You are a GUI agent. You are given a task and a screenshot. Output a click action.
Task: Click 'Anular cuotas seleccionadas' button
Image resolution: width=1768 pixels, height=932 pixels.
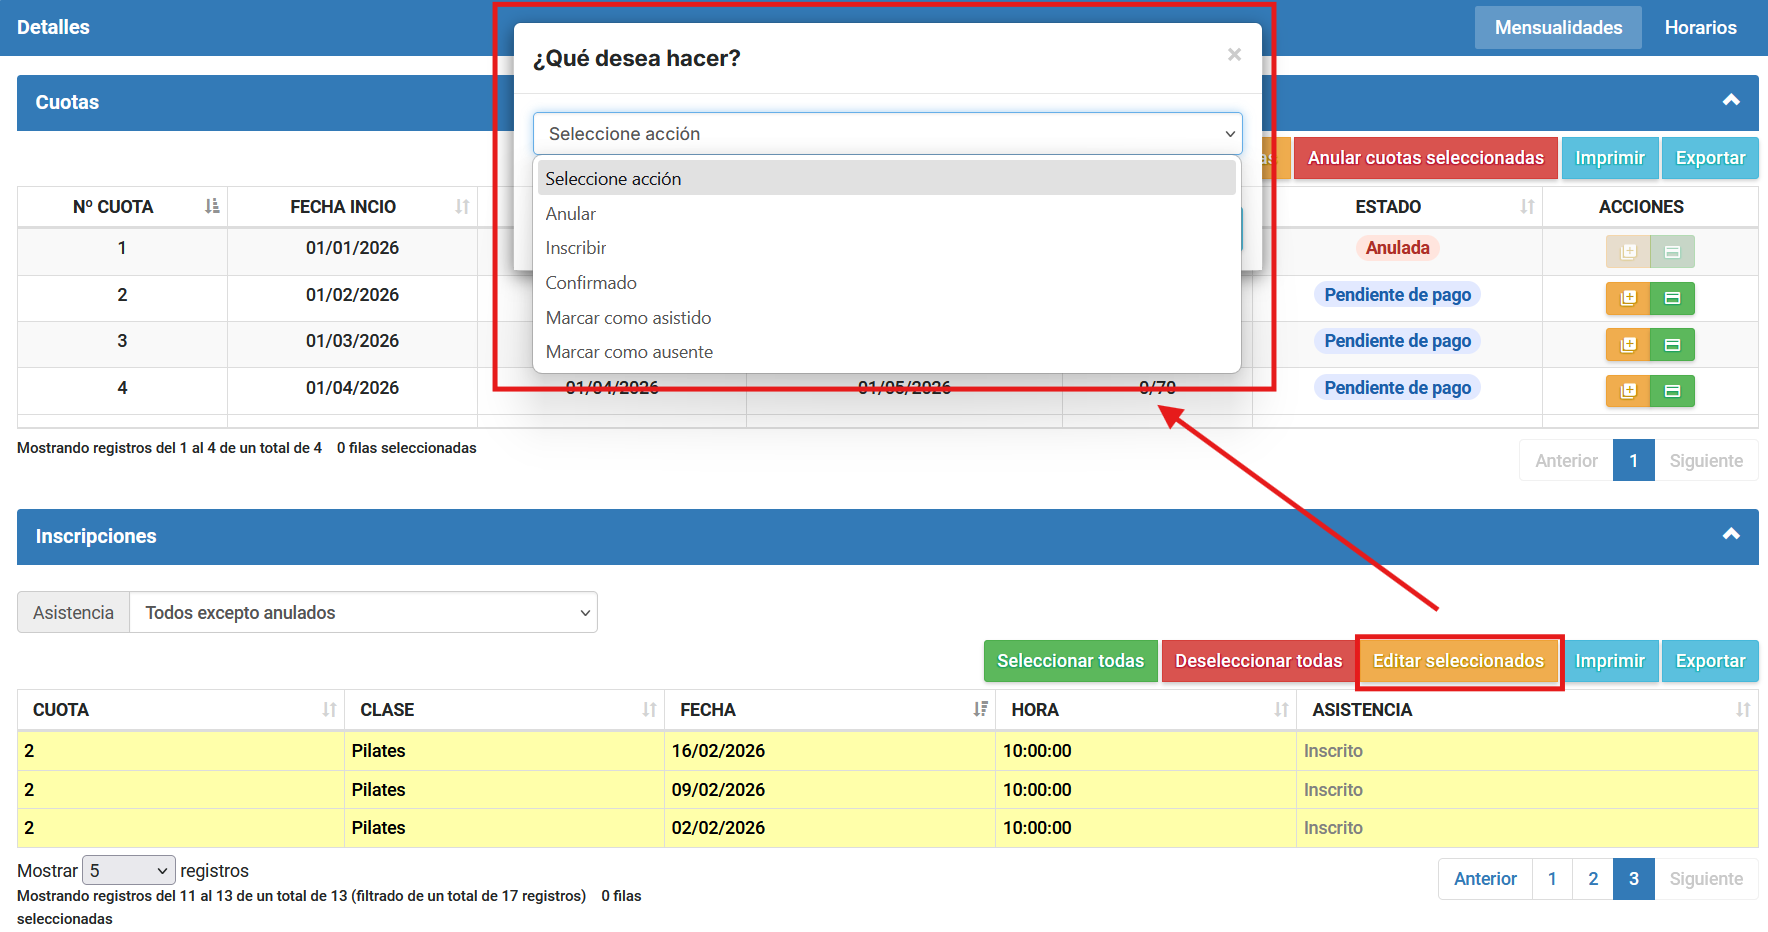1425,158
